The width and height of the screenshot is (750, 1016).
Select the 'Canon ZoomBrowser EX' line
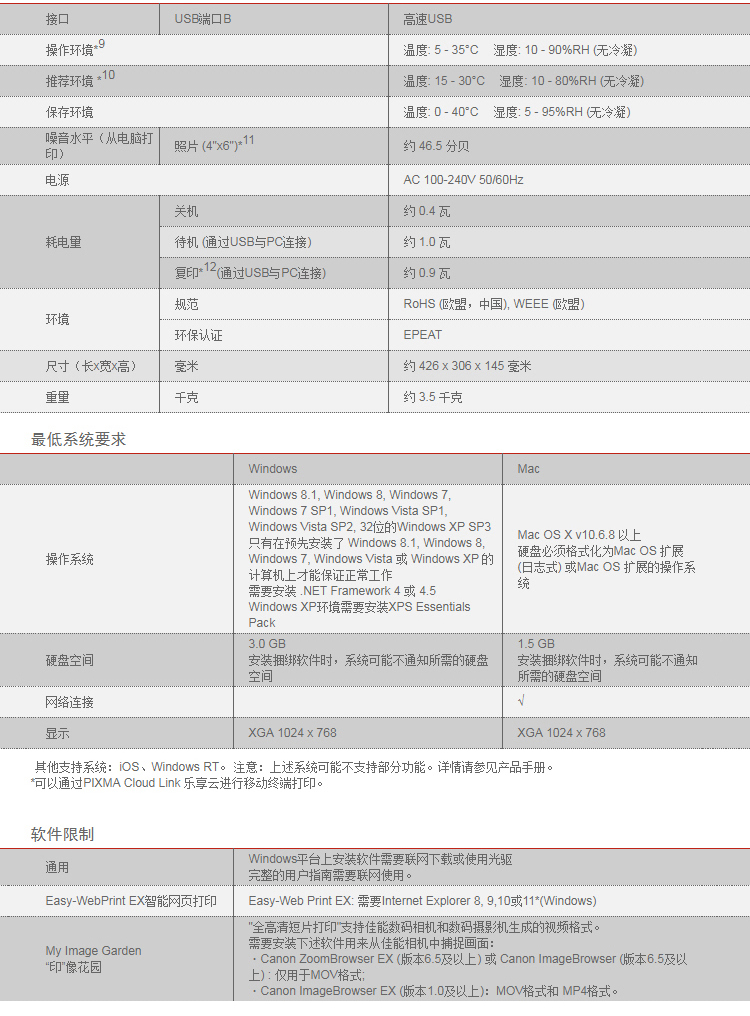(467, 967)
